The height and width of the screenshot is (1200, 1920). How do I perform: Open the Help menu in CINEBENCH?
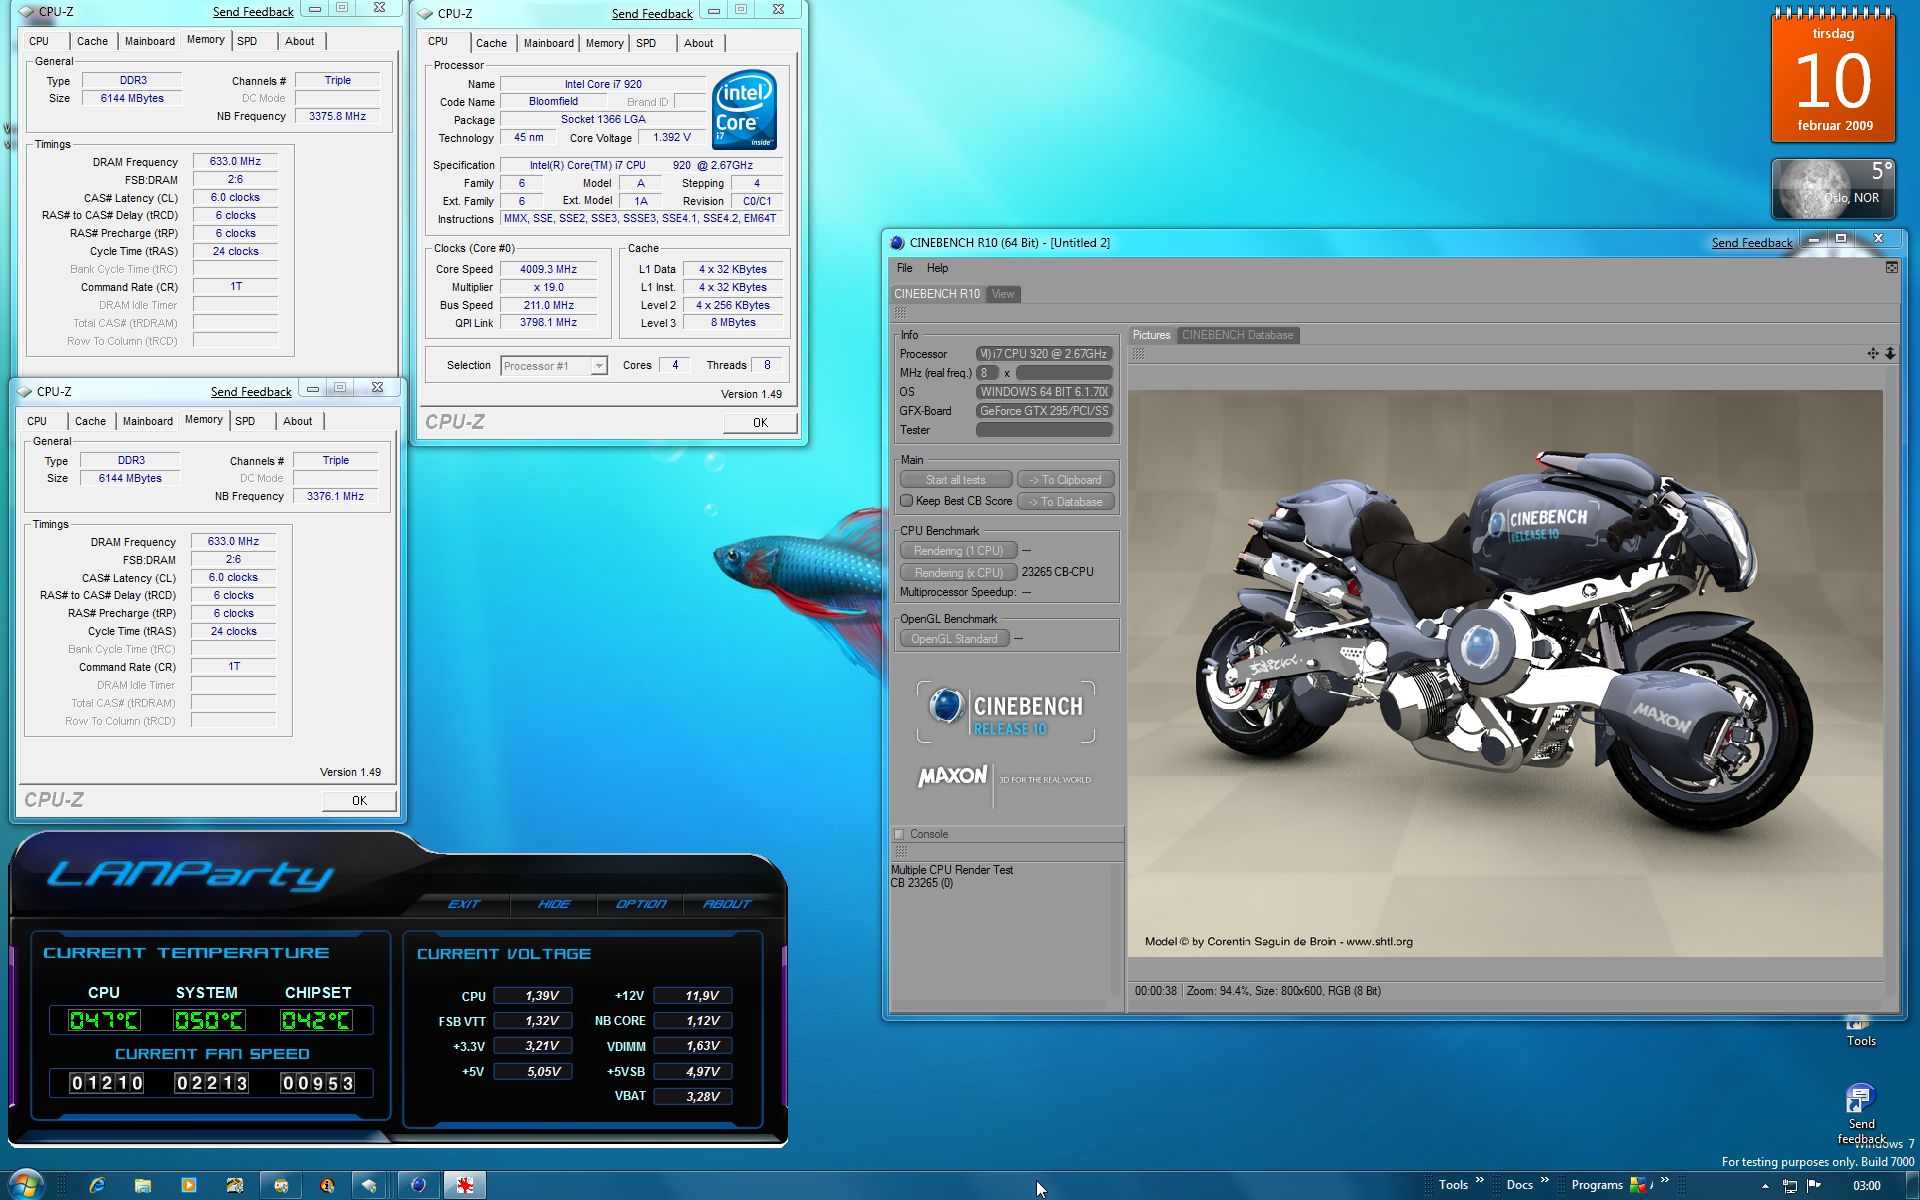937,268
